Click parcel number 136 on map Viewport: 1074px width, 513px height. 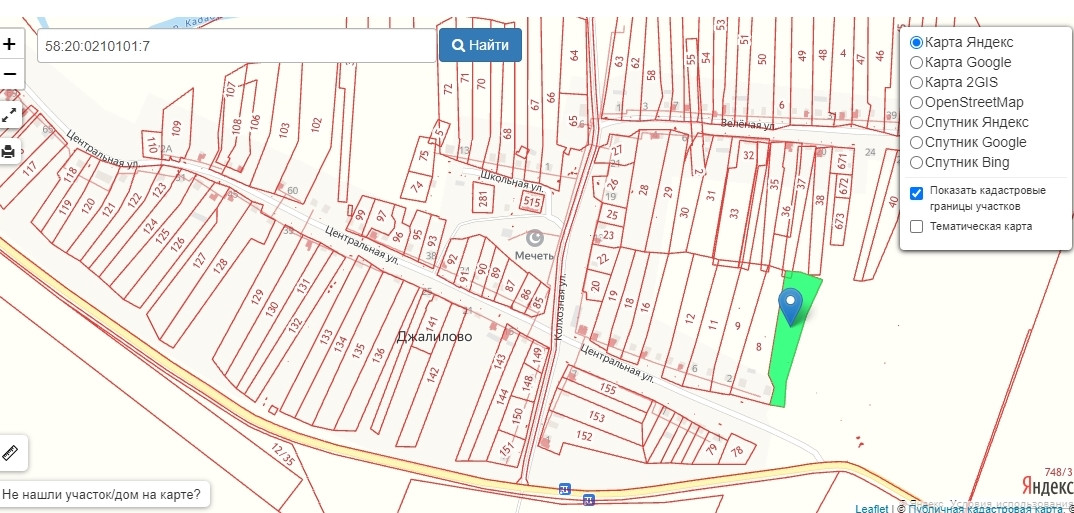click(378, 355)
